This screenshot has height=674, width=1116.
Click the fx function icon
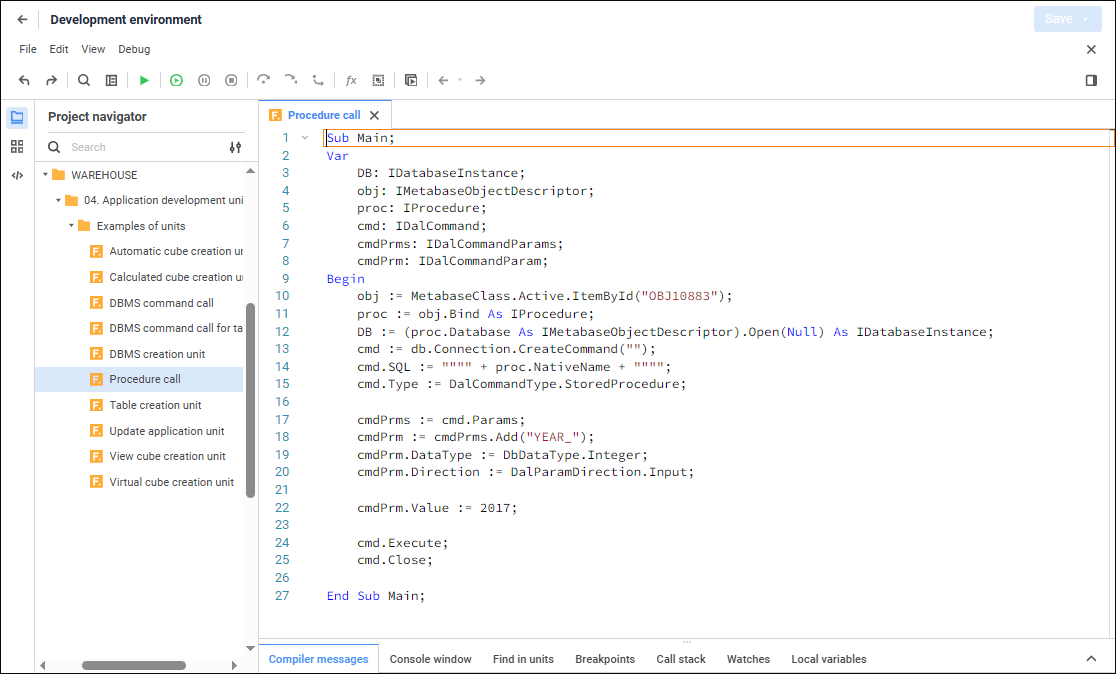pyautogui.click(x=351, y=80)
